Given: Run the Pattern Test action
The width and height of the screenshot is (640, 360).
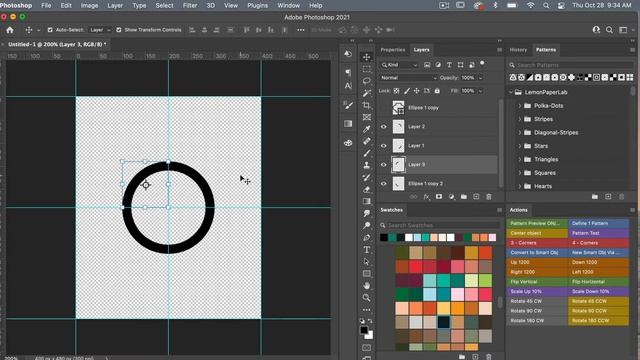Looking at the screenshot, I should [x=598, y=233].
